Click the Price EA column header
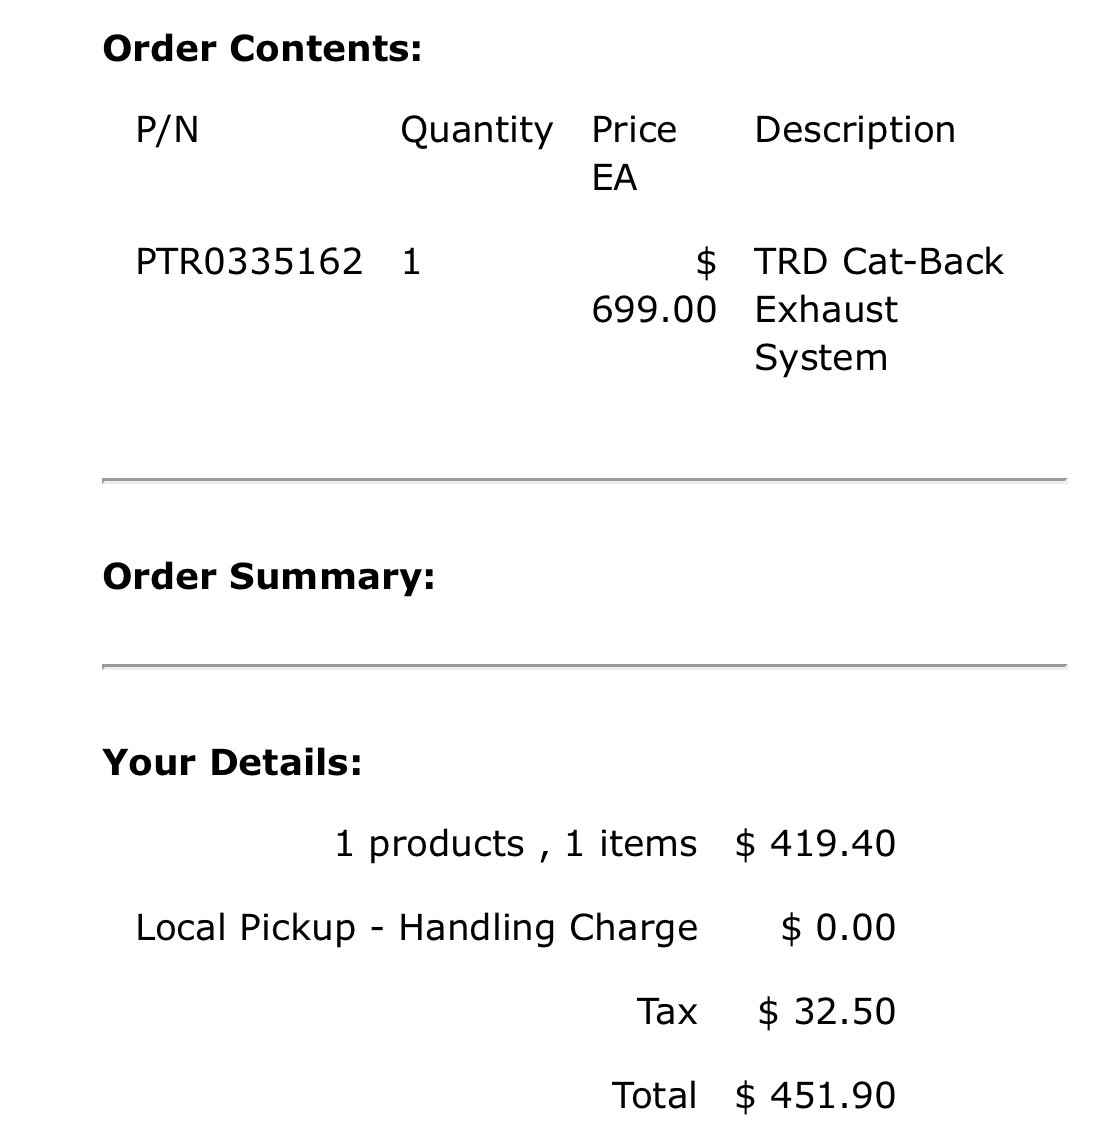This screenshot has height=1140, width=1105. [634, 153]
